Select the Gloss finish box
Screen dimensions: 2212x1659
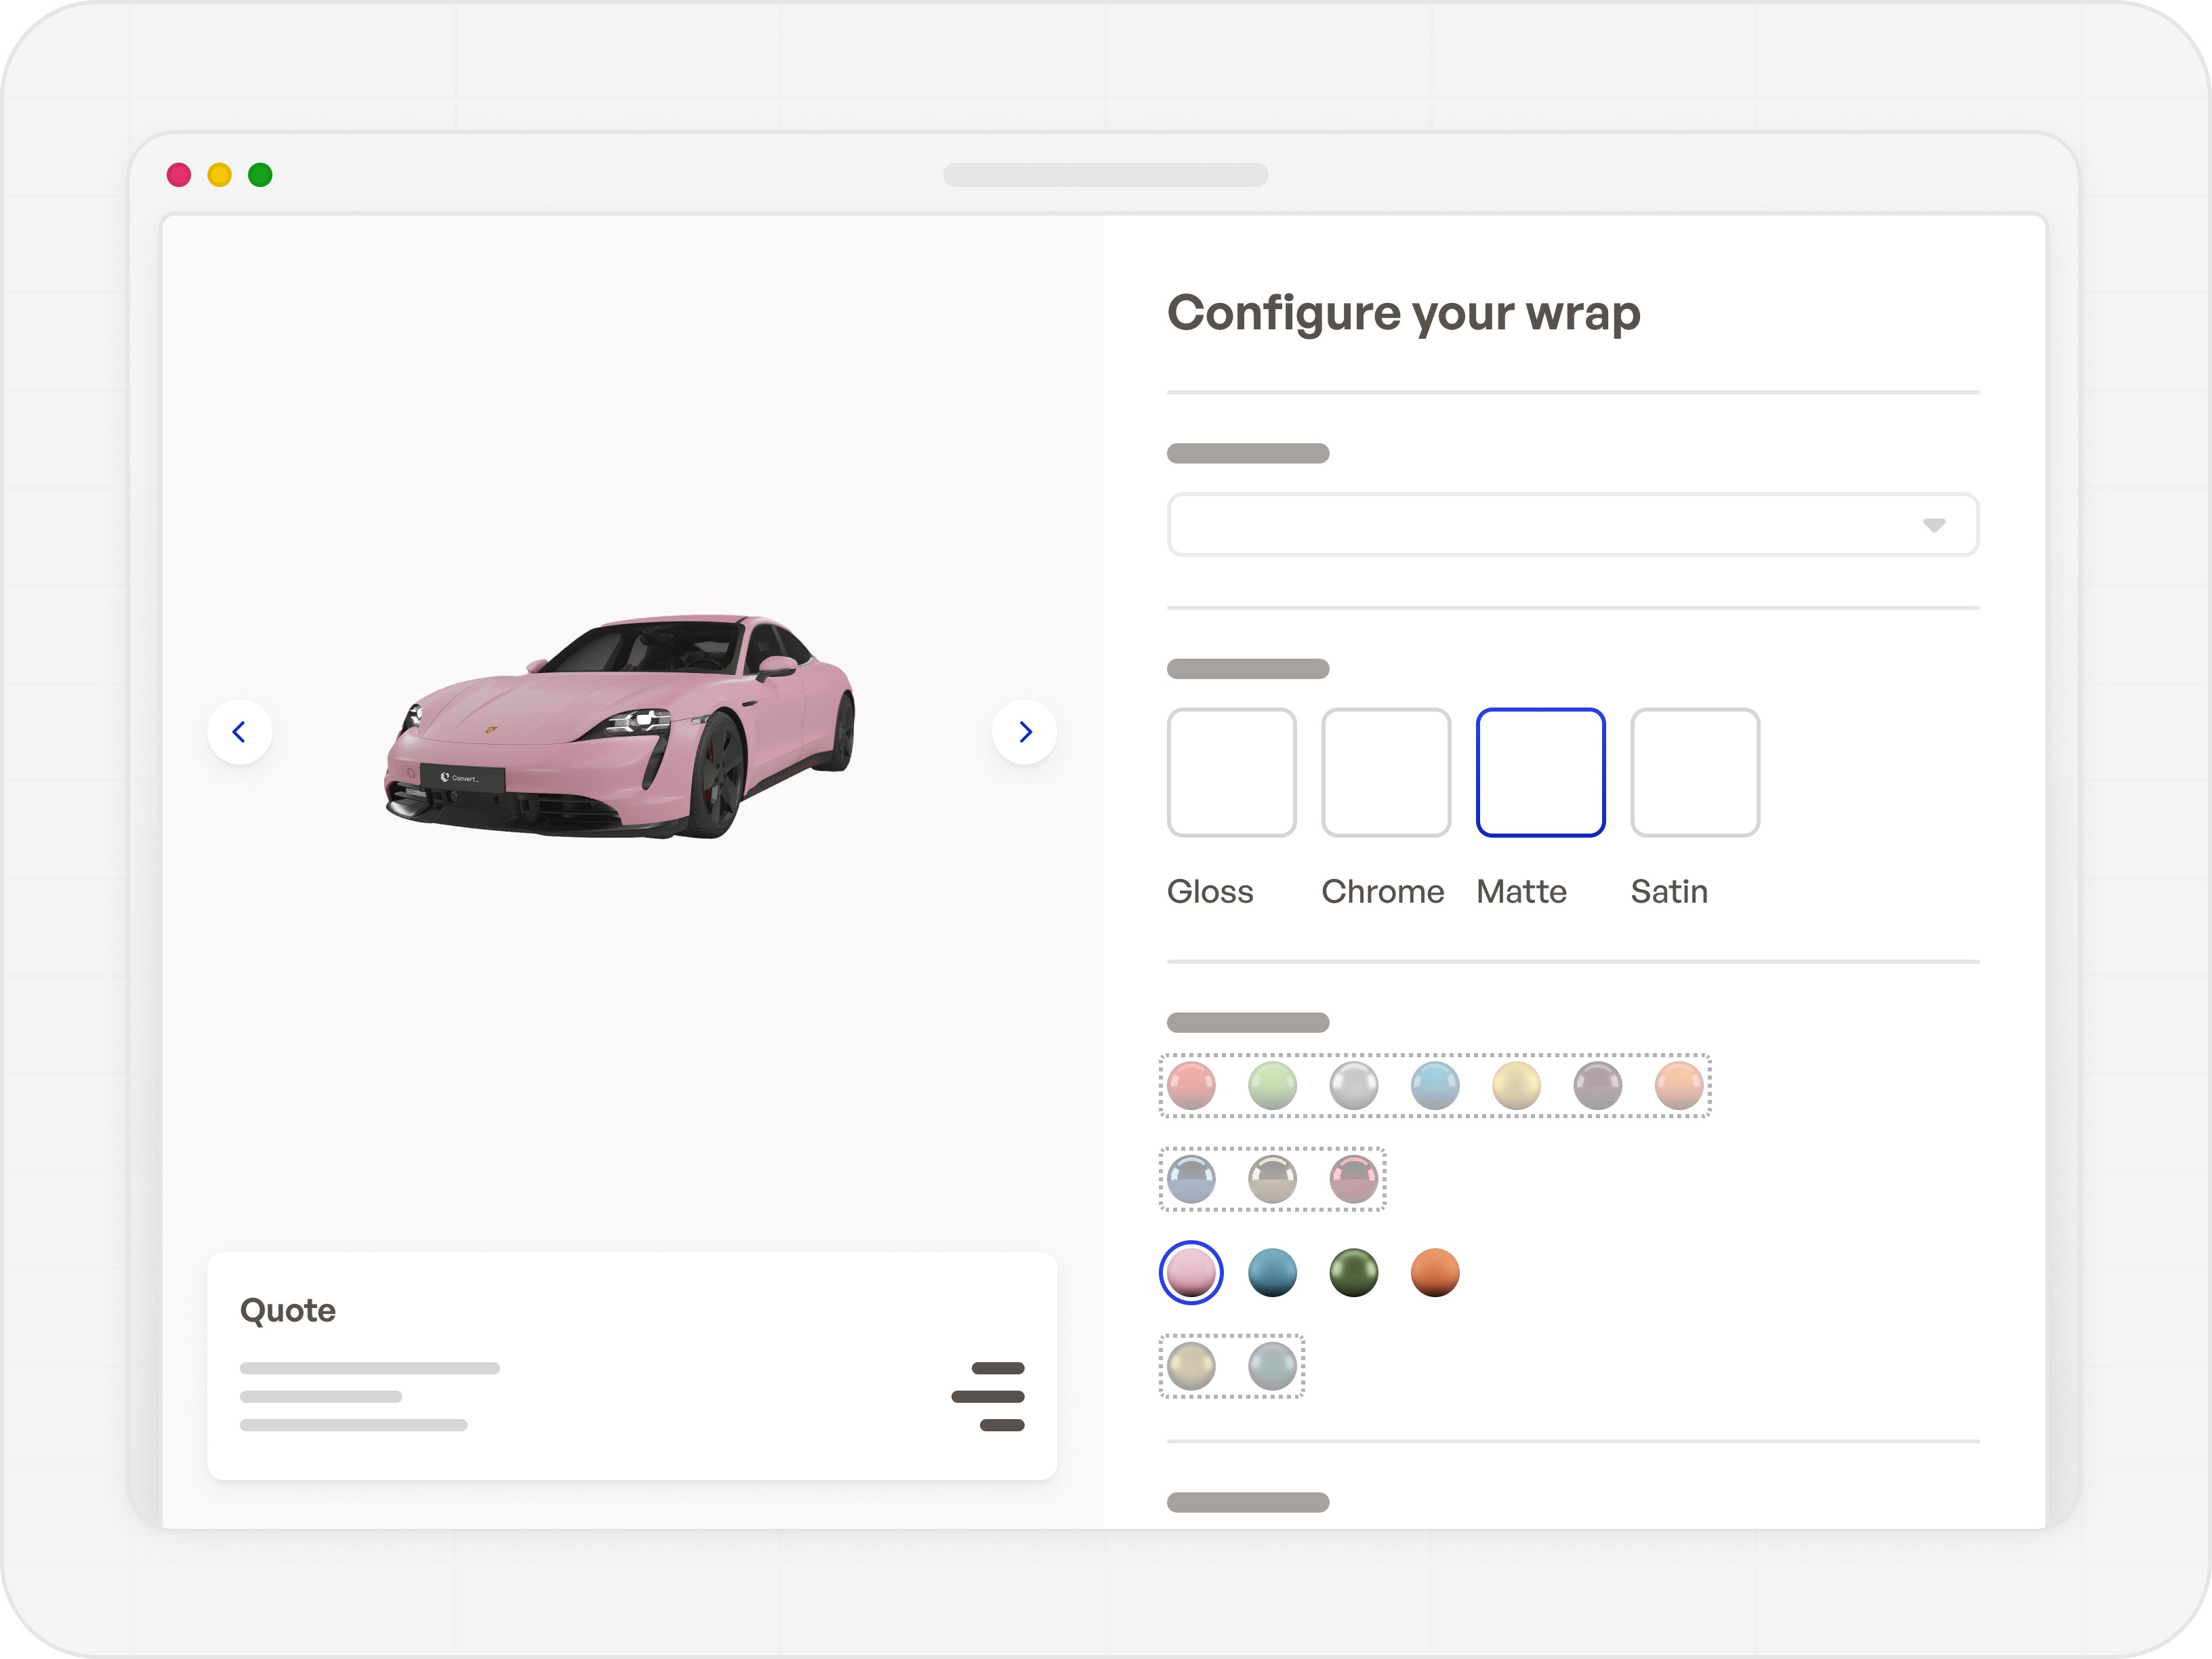(x=1231, y=772)
